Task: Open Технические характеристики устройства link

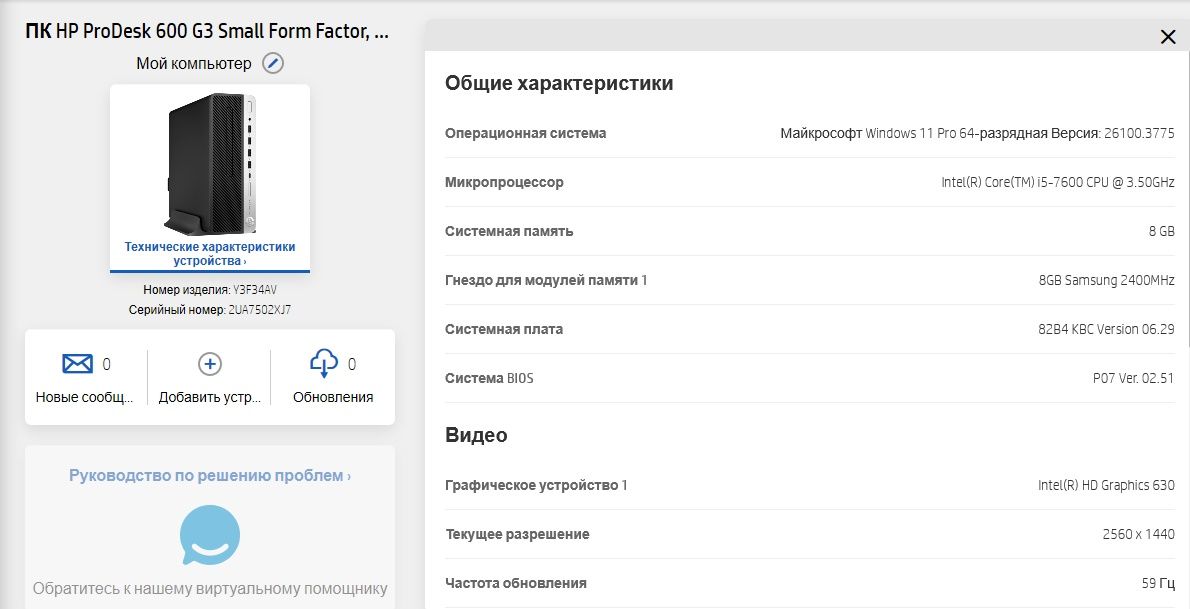Action: tap(210, 254)
